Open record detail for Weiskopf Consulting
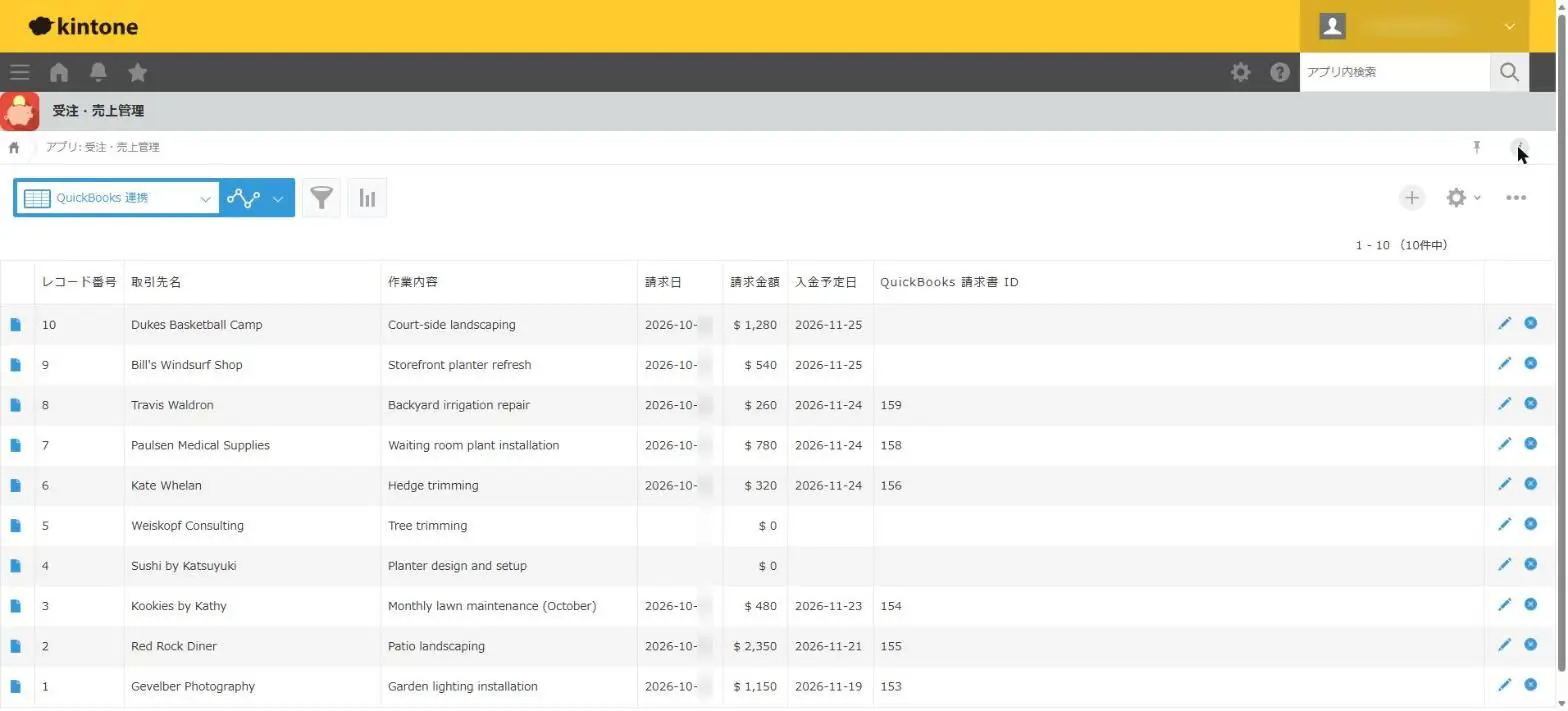Screen dimensions: 1568x711 point(15,525)
